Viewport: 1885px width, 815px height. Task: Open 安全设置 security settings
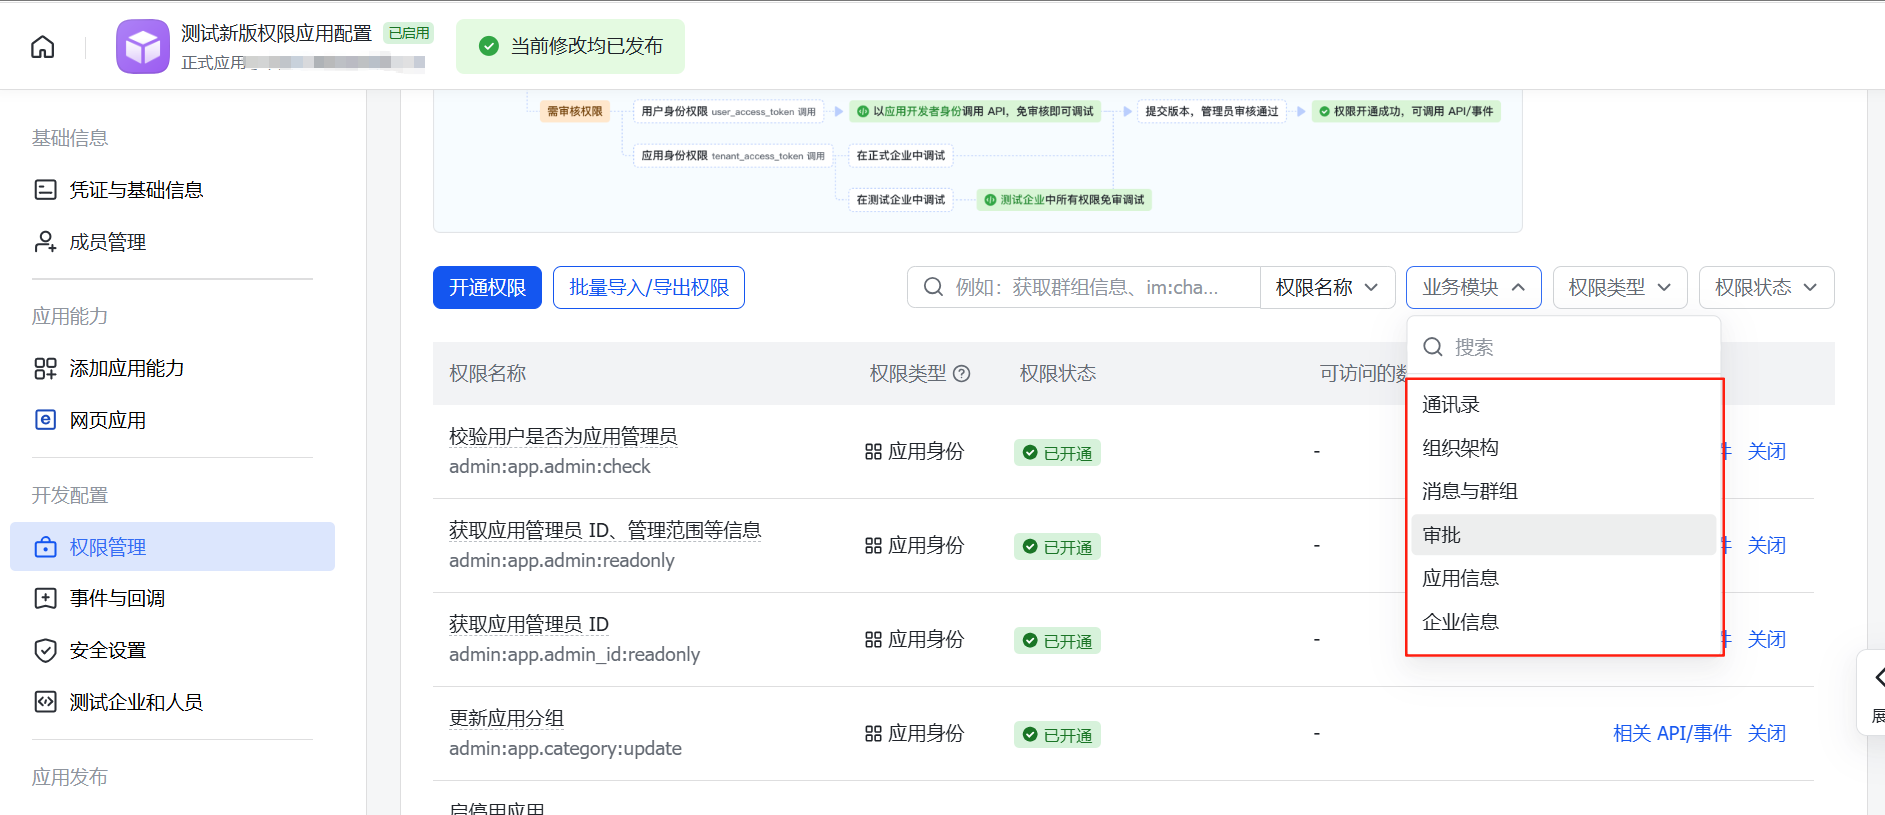click(x=107, y=650)
